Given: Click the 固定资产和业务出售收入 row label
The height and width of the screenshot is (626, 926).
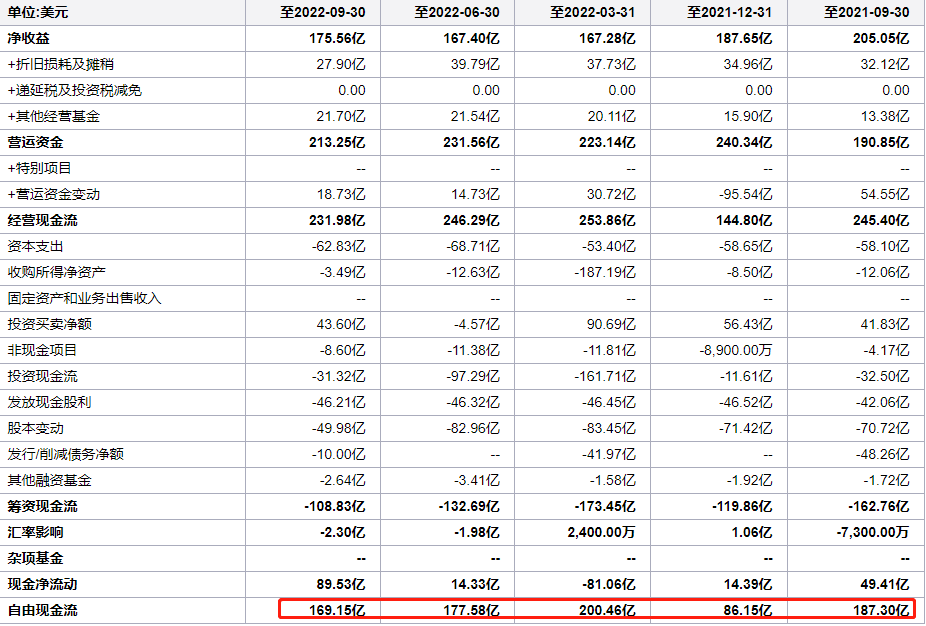Looking at the screenshot, I should 84,298.
